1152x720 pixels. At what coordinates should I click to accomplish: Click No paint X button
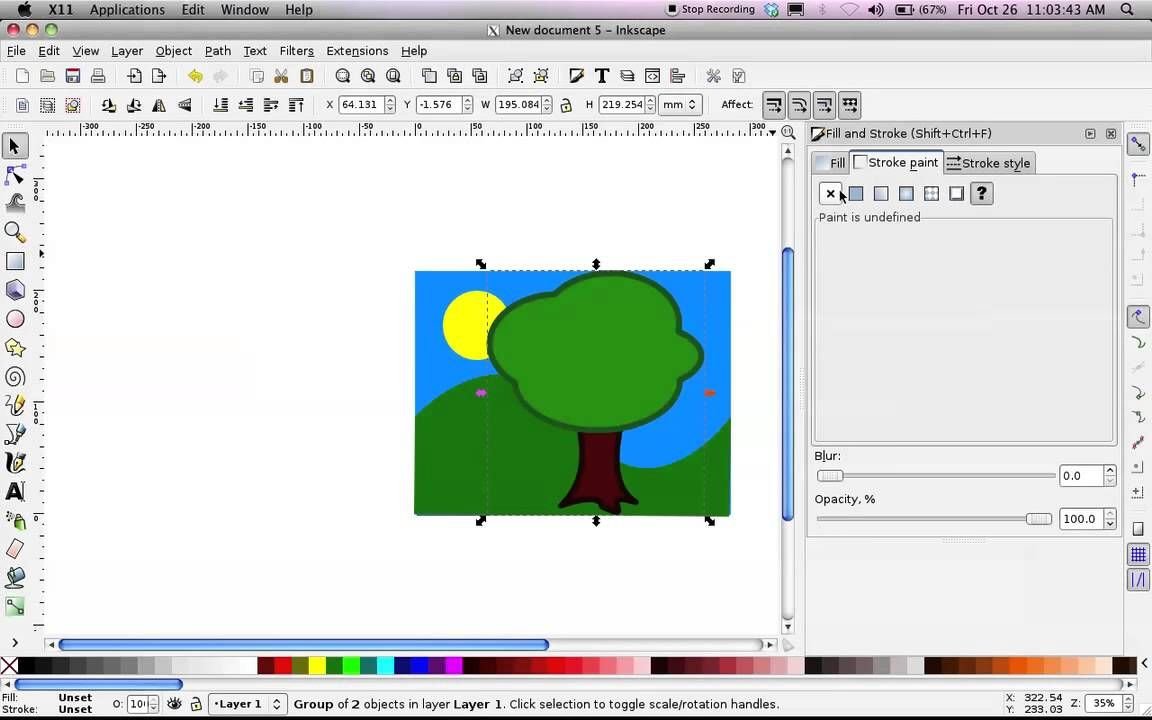click(x=830, y=194)
